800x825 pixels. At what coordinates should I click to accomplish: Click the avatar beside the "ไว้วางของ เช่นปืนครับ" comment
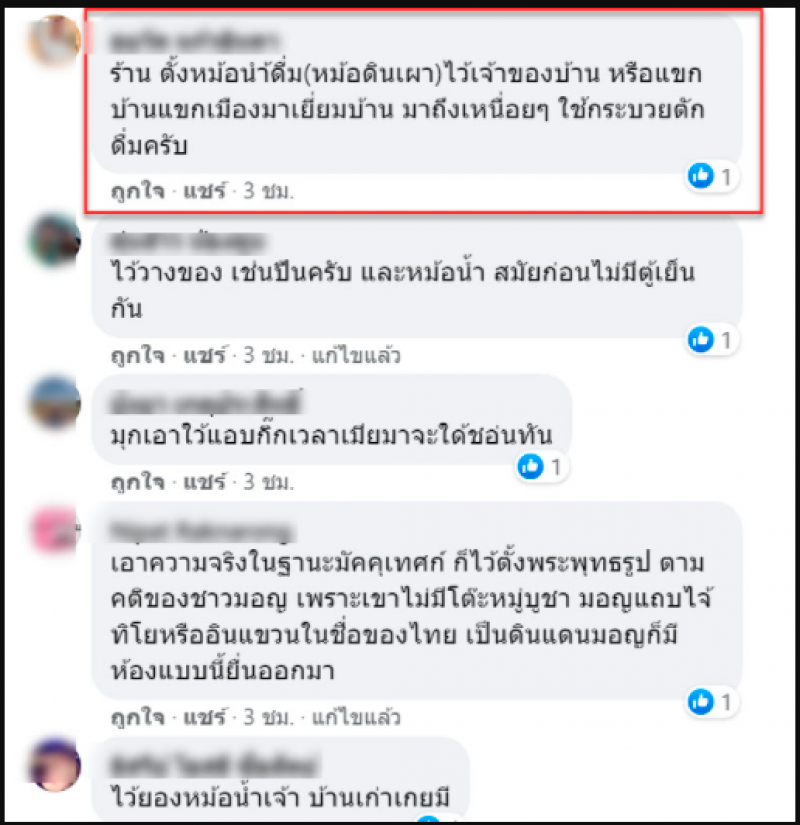click(54, 240)
